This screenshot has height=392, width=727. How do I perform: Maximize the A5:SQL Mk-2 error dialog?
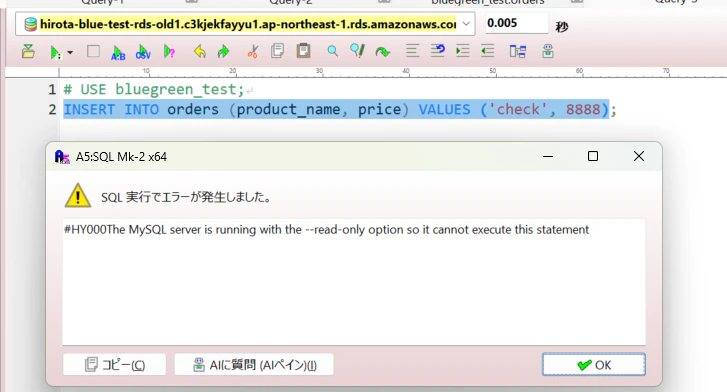593,156
